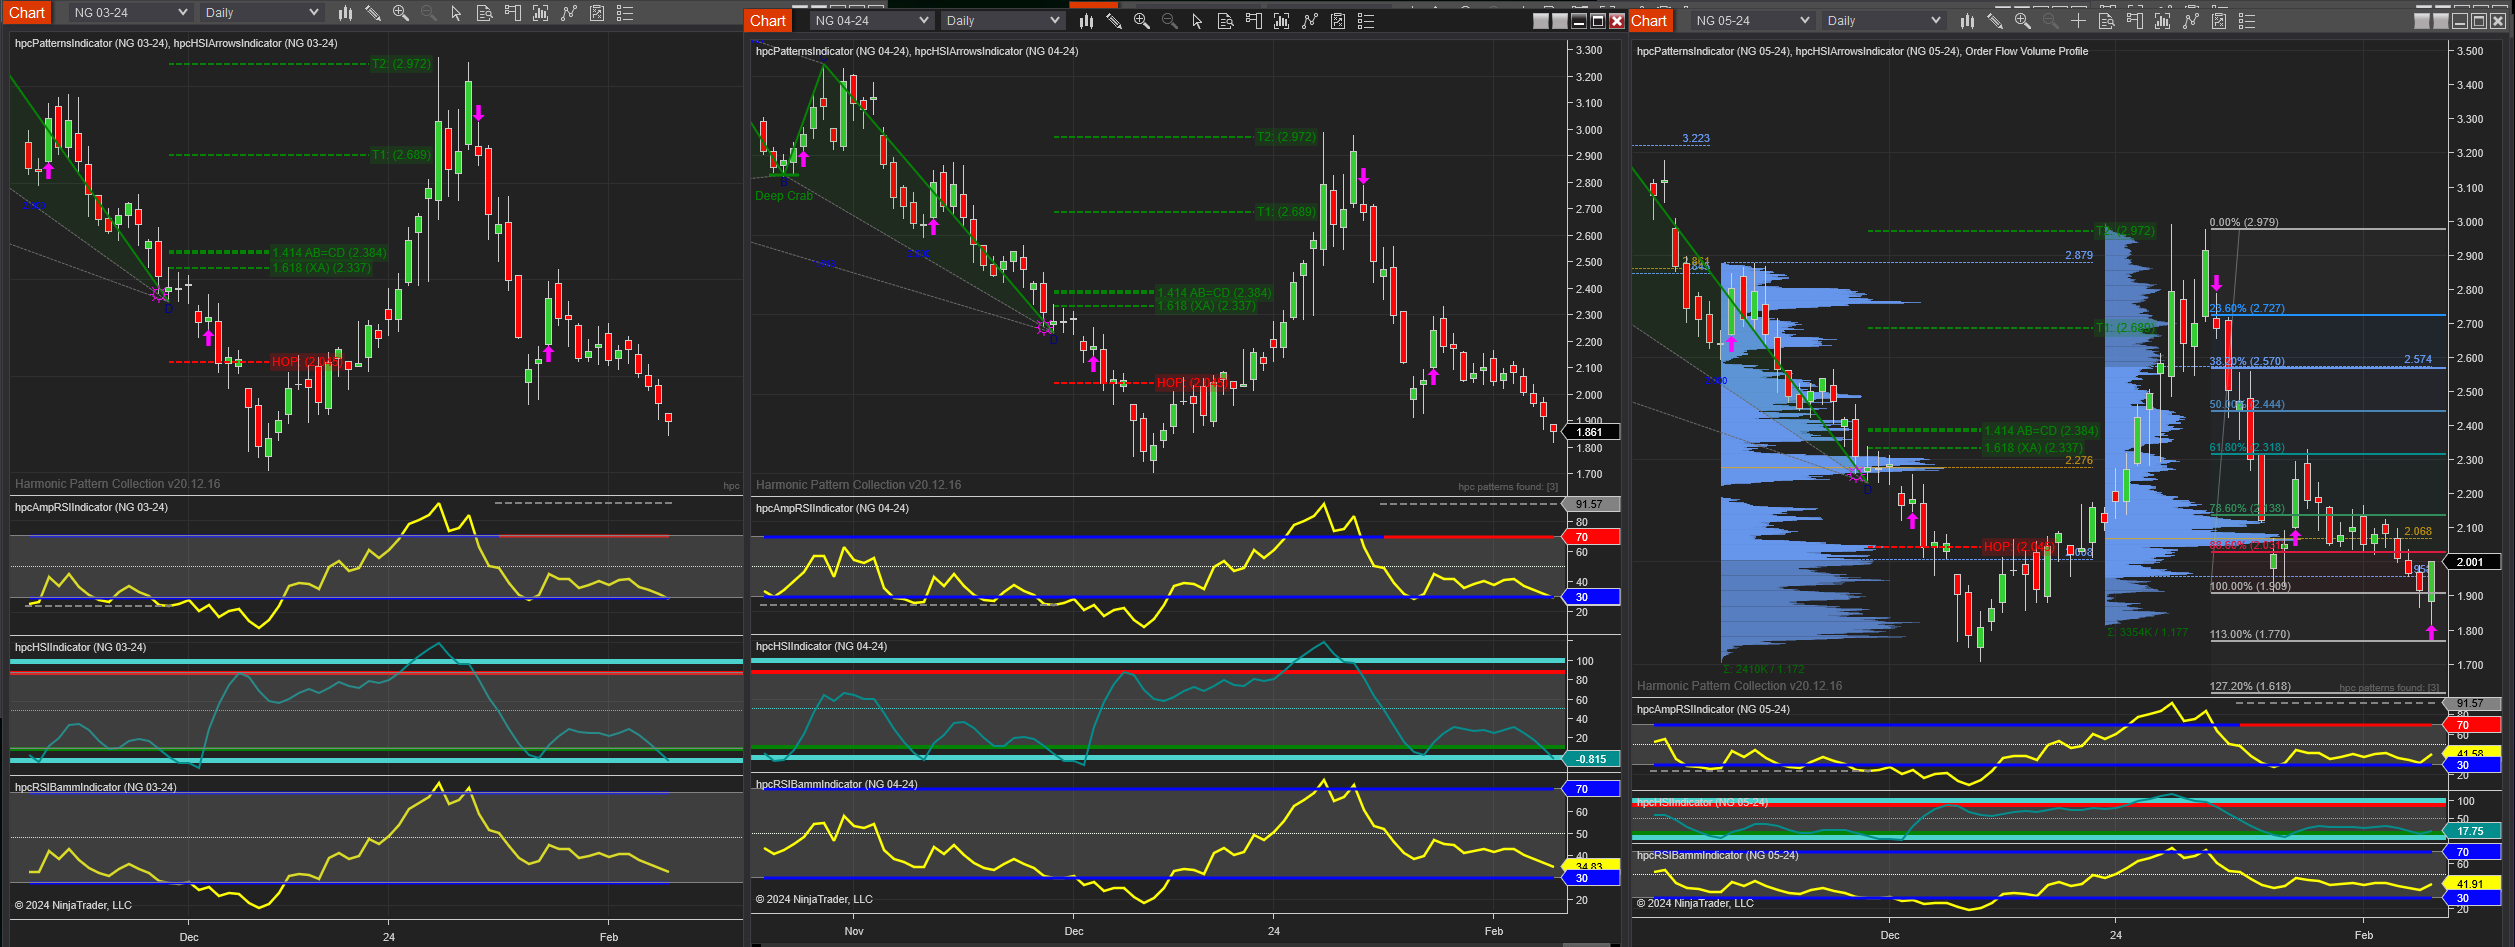Viewport: 2515px width, 947px height.
Task: Open Data Box icon in NG 03-24 toolbar
Action: click(485, 13)
